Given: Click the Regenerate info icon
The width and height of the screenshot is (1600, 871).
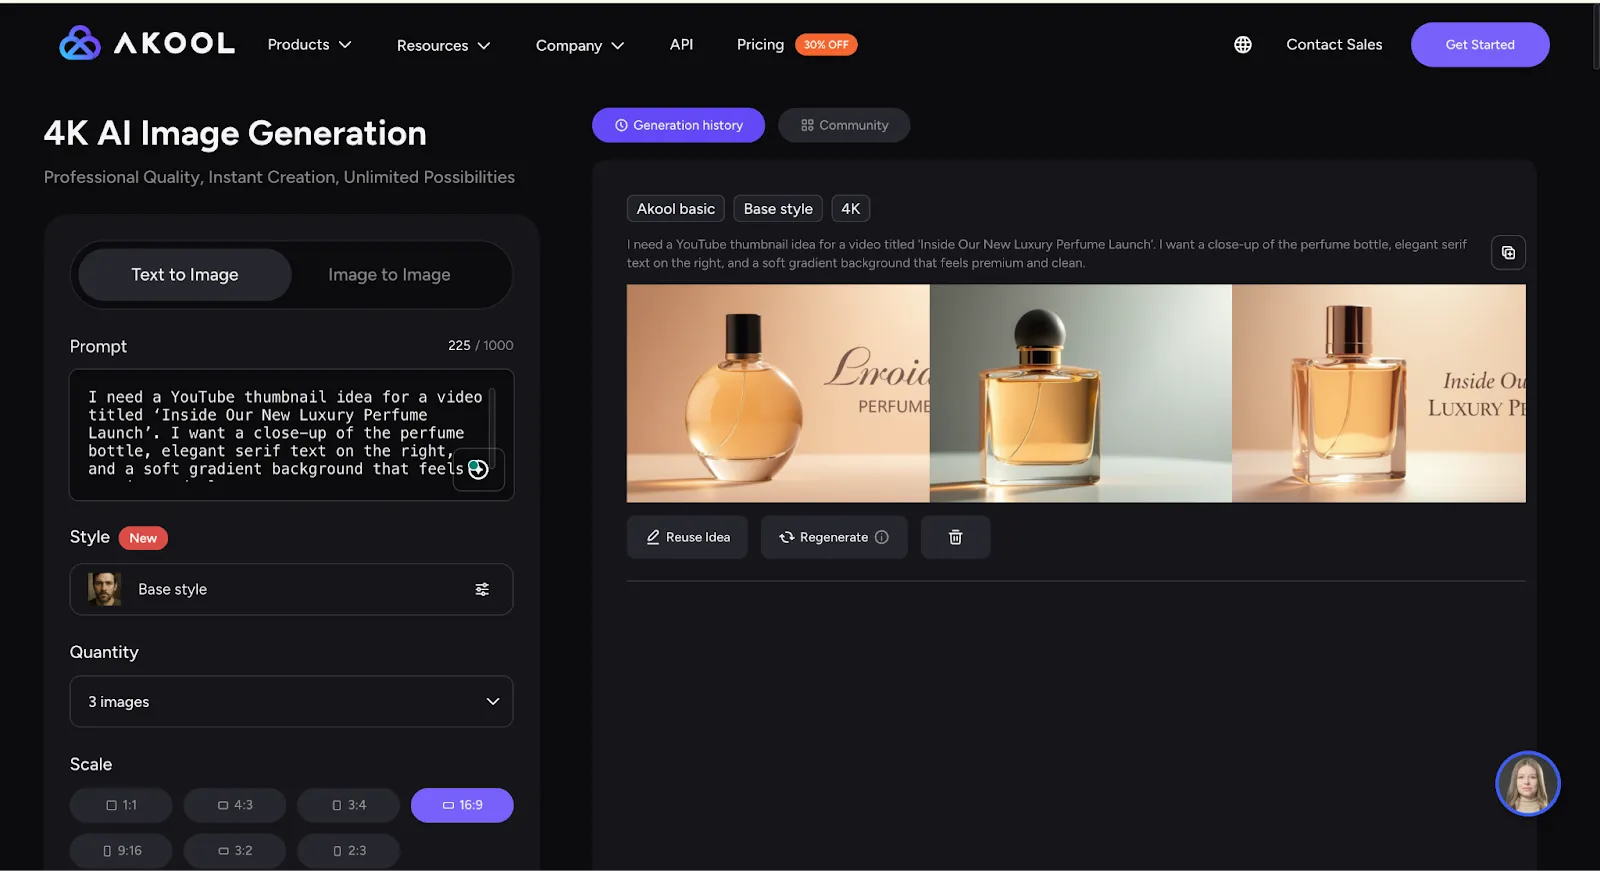Looking at the screenshot, I should (881, 537).
